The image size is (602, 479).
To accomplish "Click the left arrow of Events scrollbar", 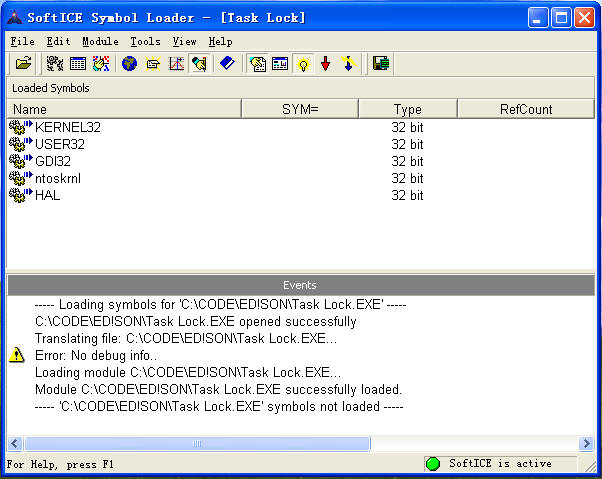I will 15,444.
